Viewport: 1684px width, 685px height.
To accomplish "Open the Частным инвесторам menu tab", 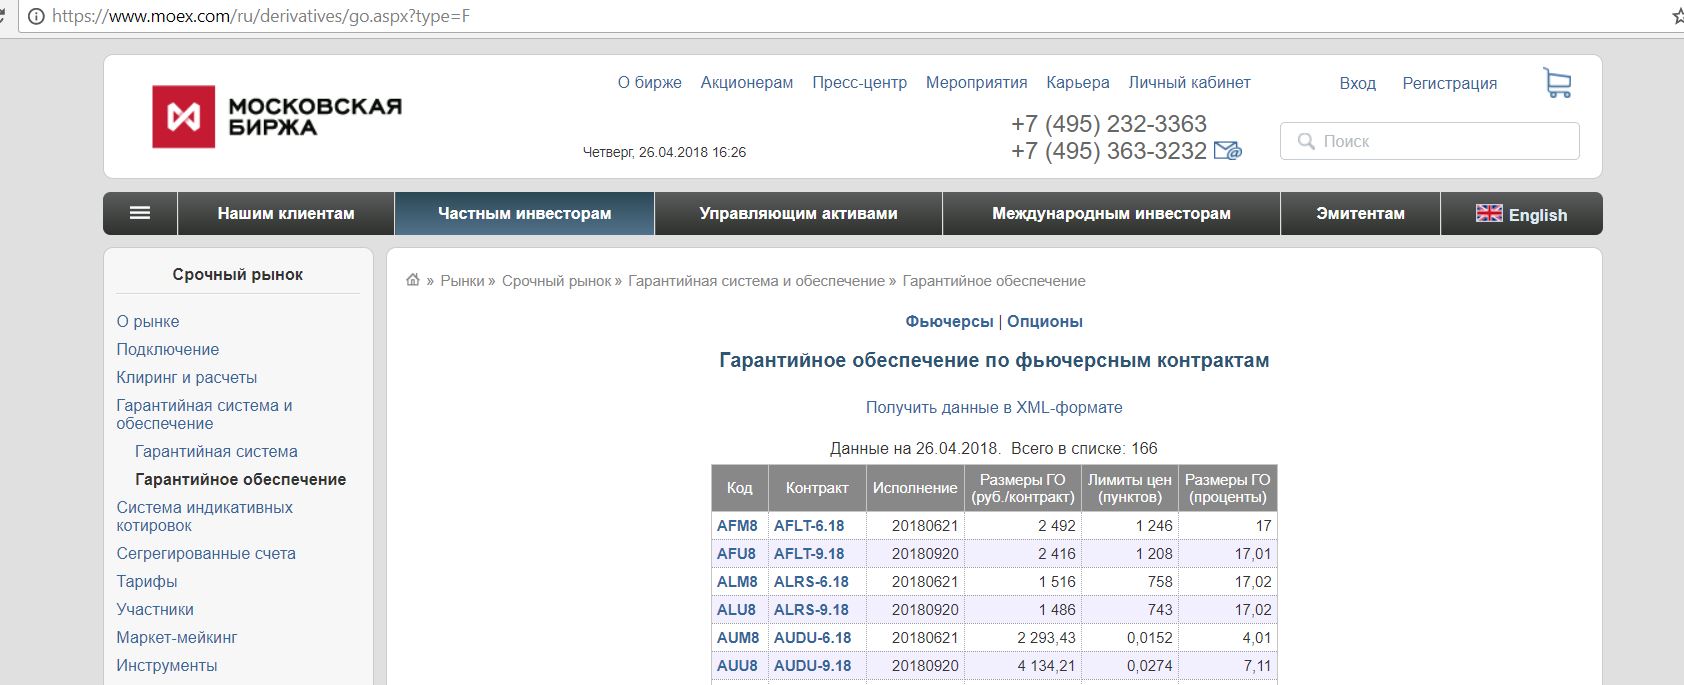I will tap(524, 214).
